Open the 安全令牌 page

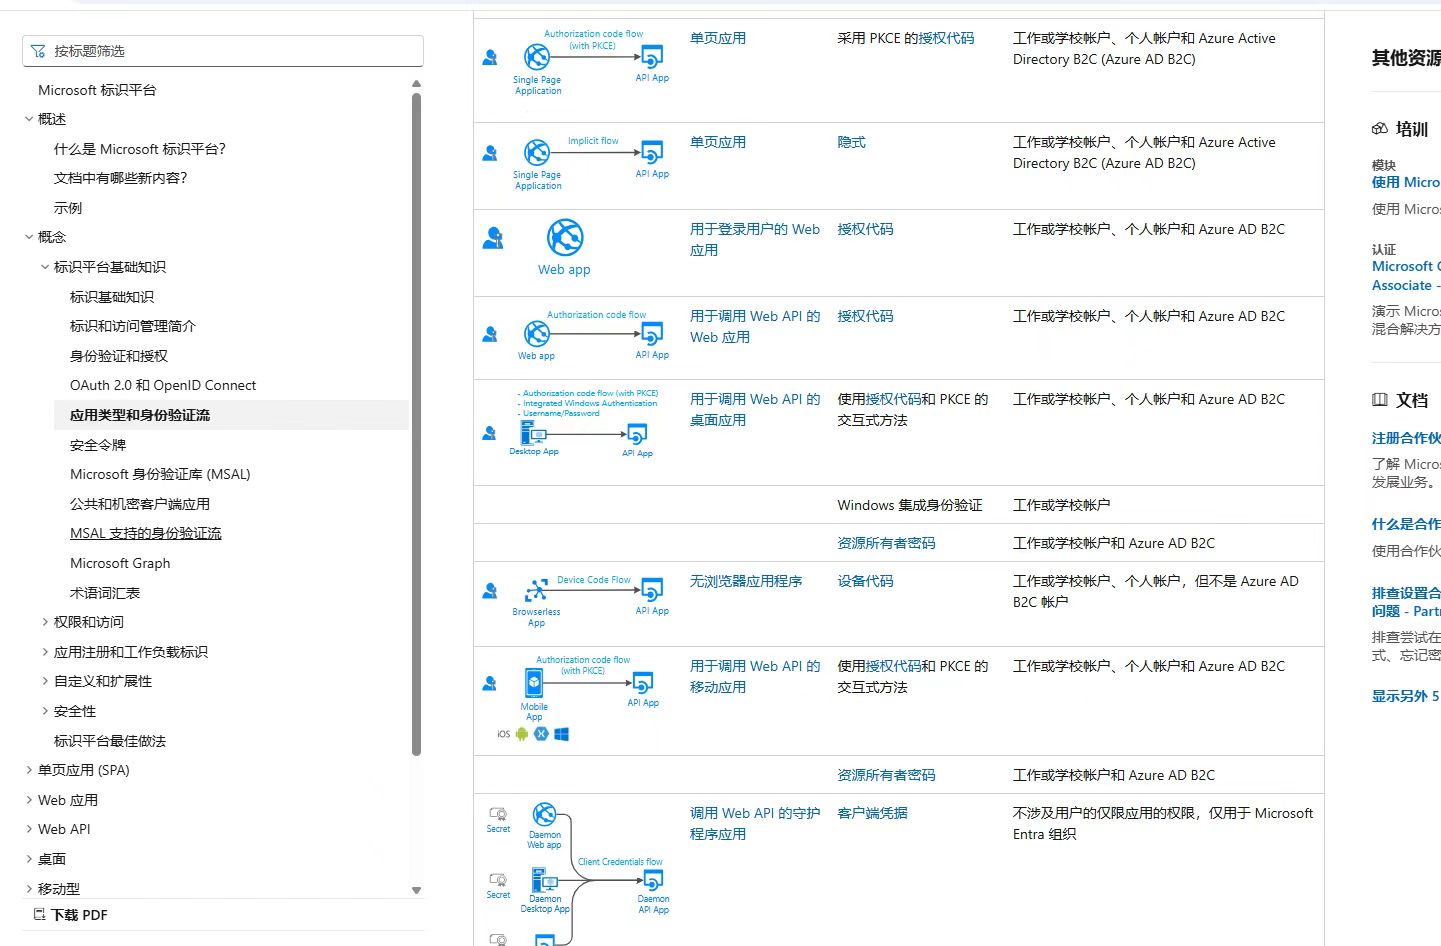pyautogui.click(x=98, y=445)
